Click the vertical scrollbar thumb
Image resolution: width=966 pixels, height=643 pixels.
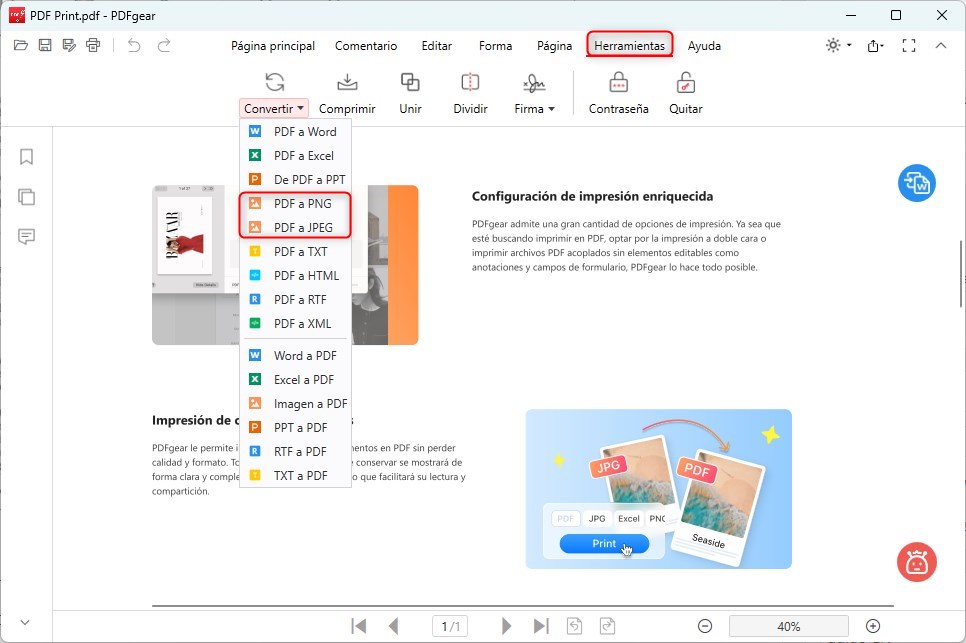coord(961,273)
